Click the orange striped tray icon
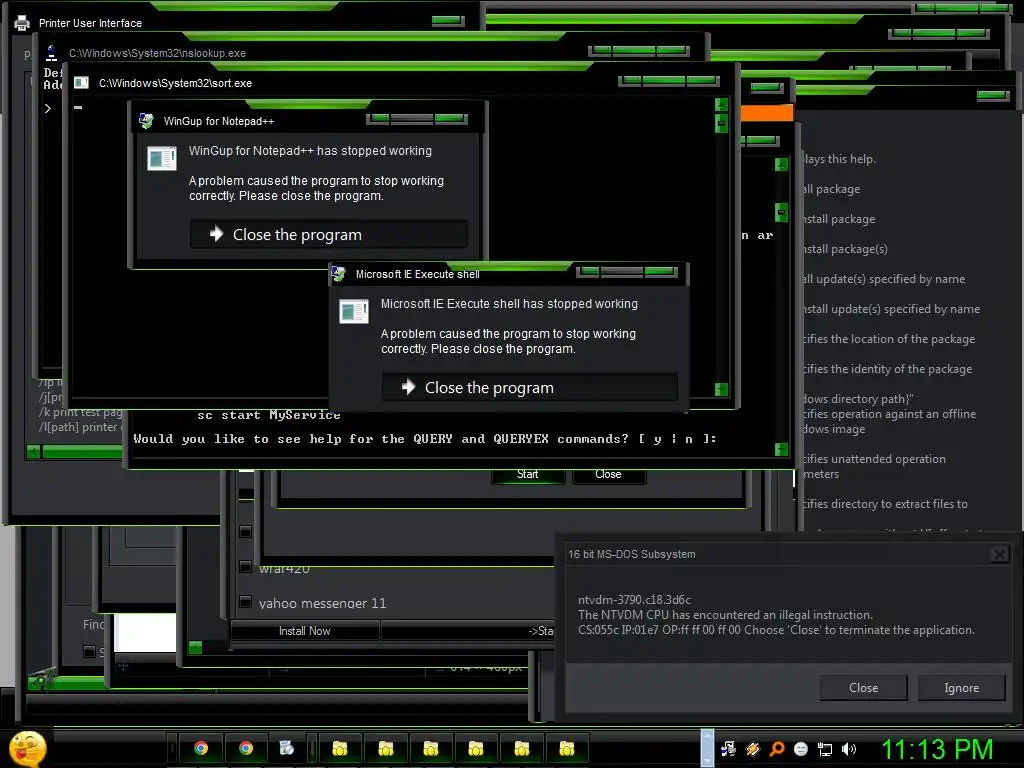 point(752,749)
